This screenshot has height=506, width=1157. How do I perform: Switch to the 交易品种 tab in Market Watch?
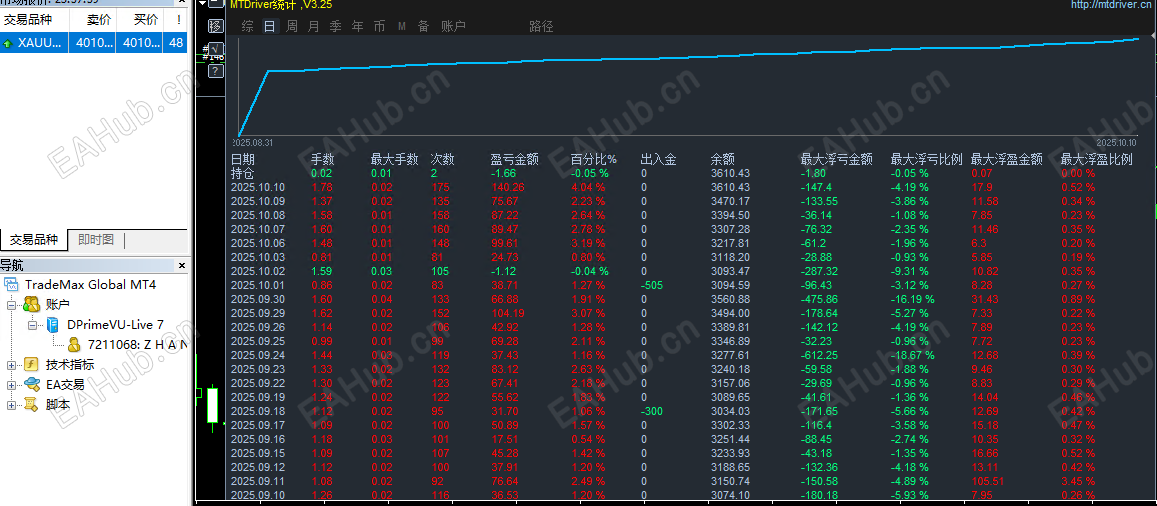pos(33,240)
